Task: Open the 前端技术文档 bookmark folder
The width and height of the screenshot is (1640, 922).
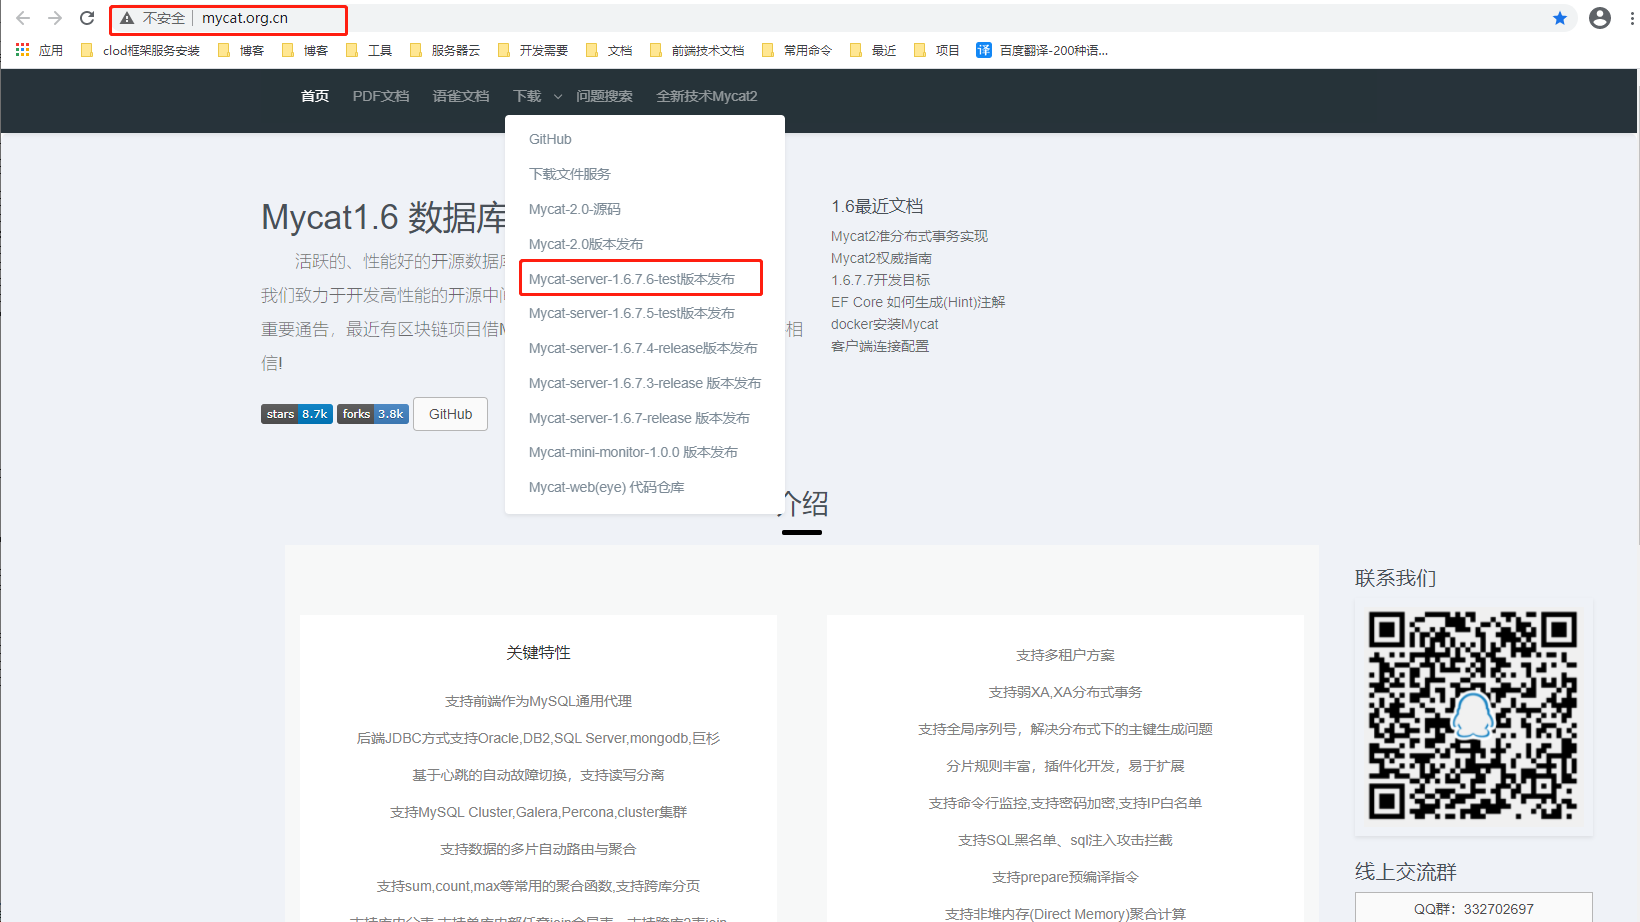Action: click(x=697, y=50)
